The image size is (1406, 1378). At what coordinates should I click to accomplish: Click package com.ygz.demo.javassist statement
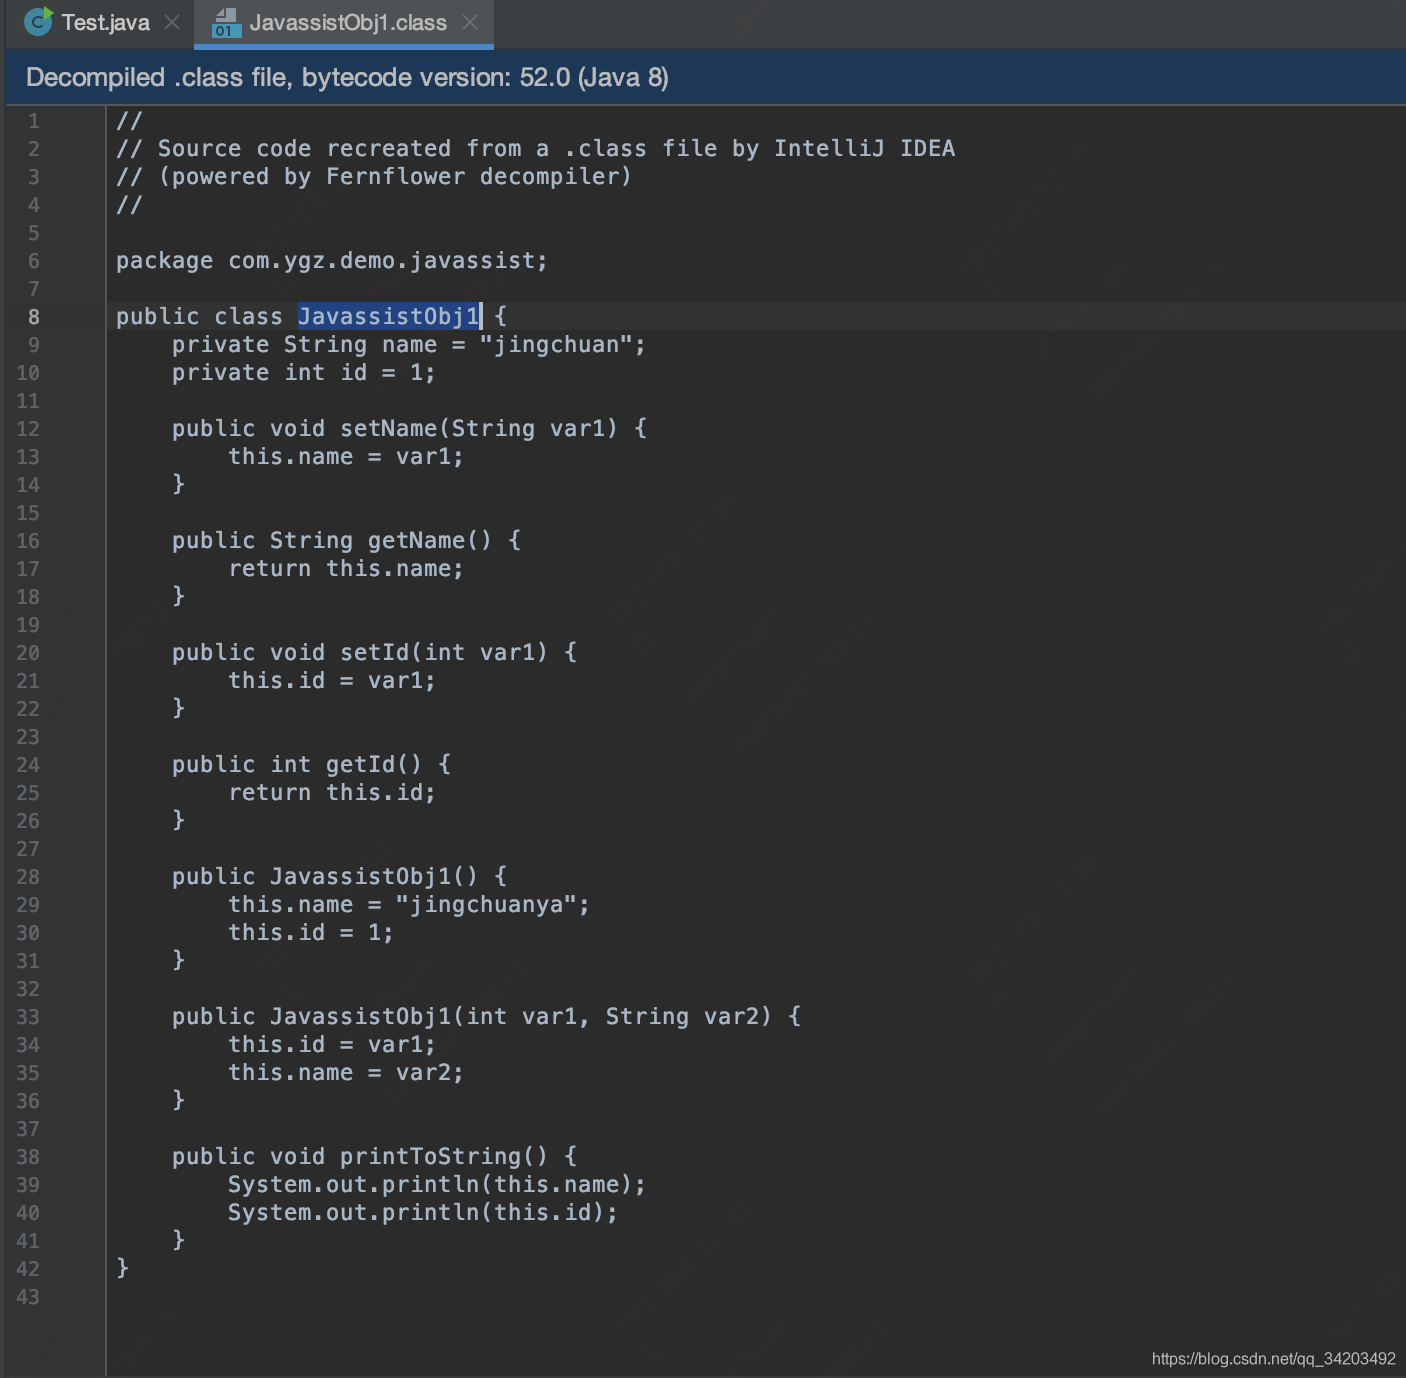pyautogui.click(x=332, y=261)
